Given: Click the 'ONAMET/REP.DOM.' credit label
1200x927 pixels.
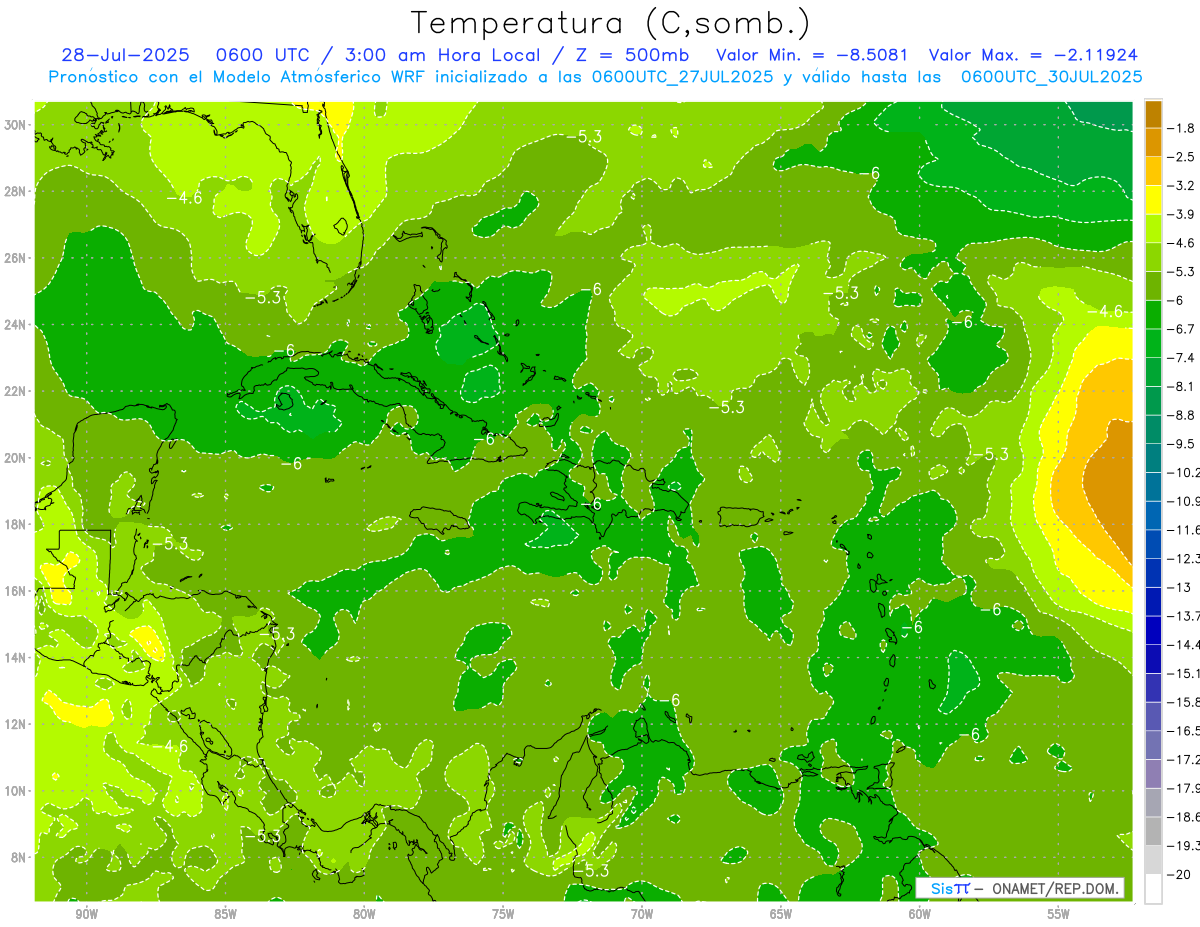Looking at the screenshot, I should (x=1057, y=888).
